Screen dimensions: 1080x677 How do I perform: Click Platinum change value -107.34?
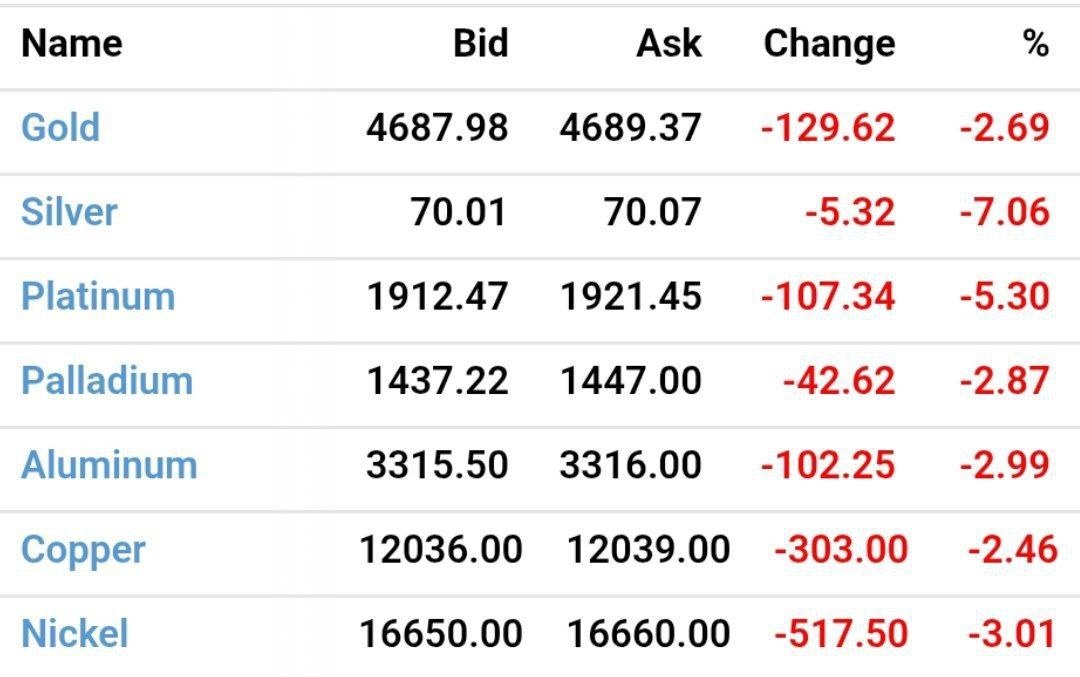pos(828,297)
